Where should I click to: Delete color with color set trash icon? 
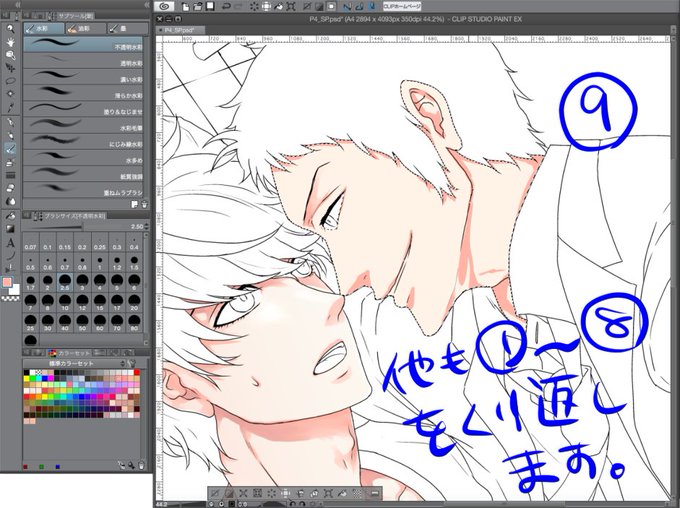point(141,465)
